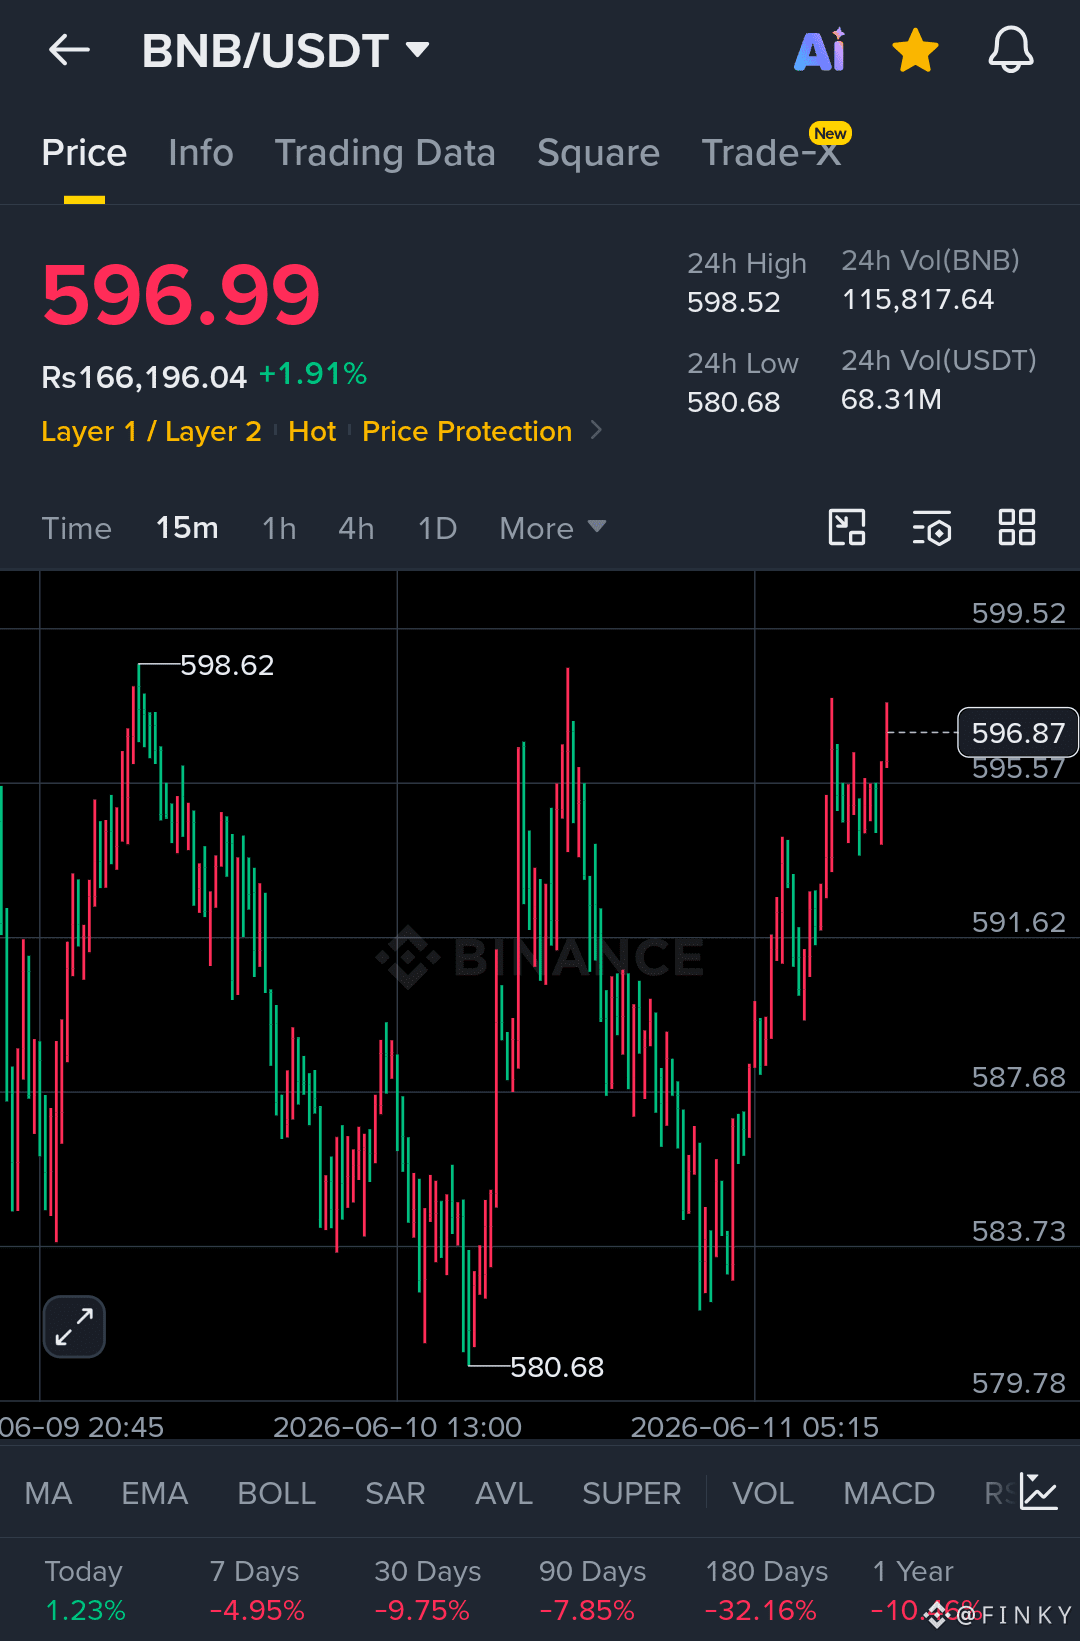Open chart display settings icon

[932, 527]
